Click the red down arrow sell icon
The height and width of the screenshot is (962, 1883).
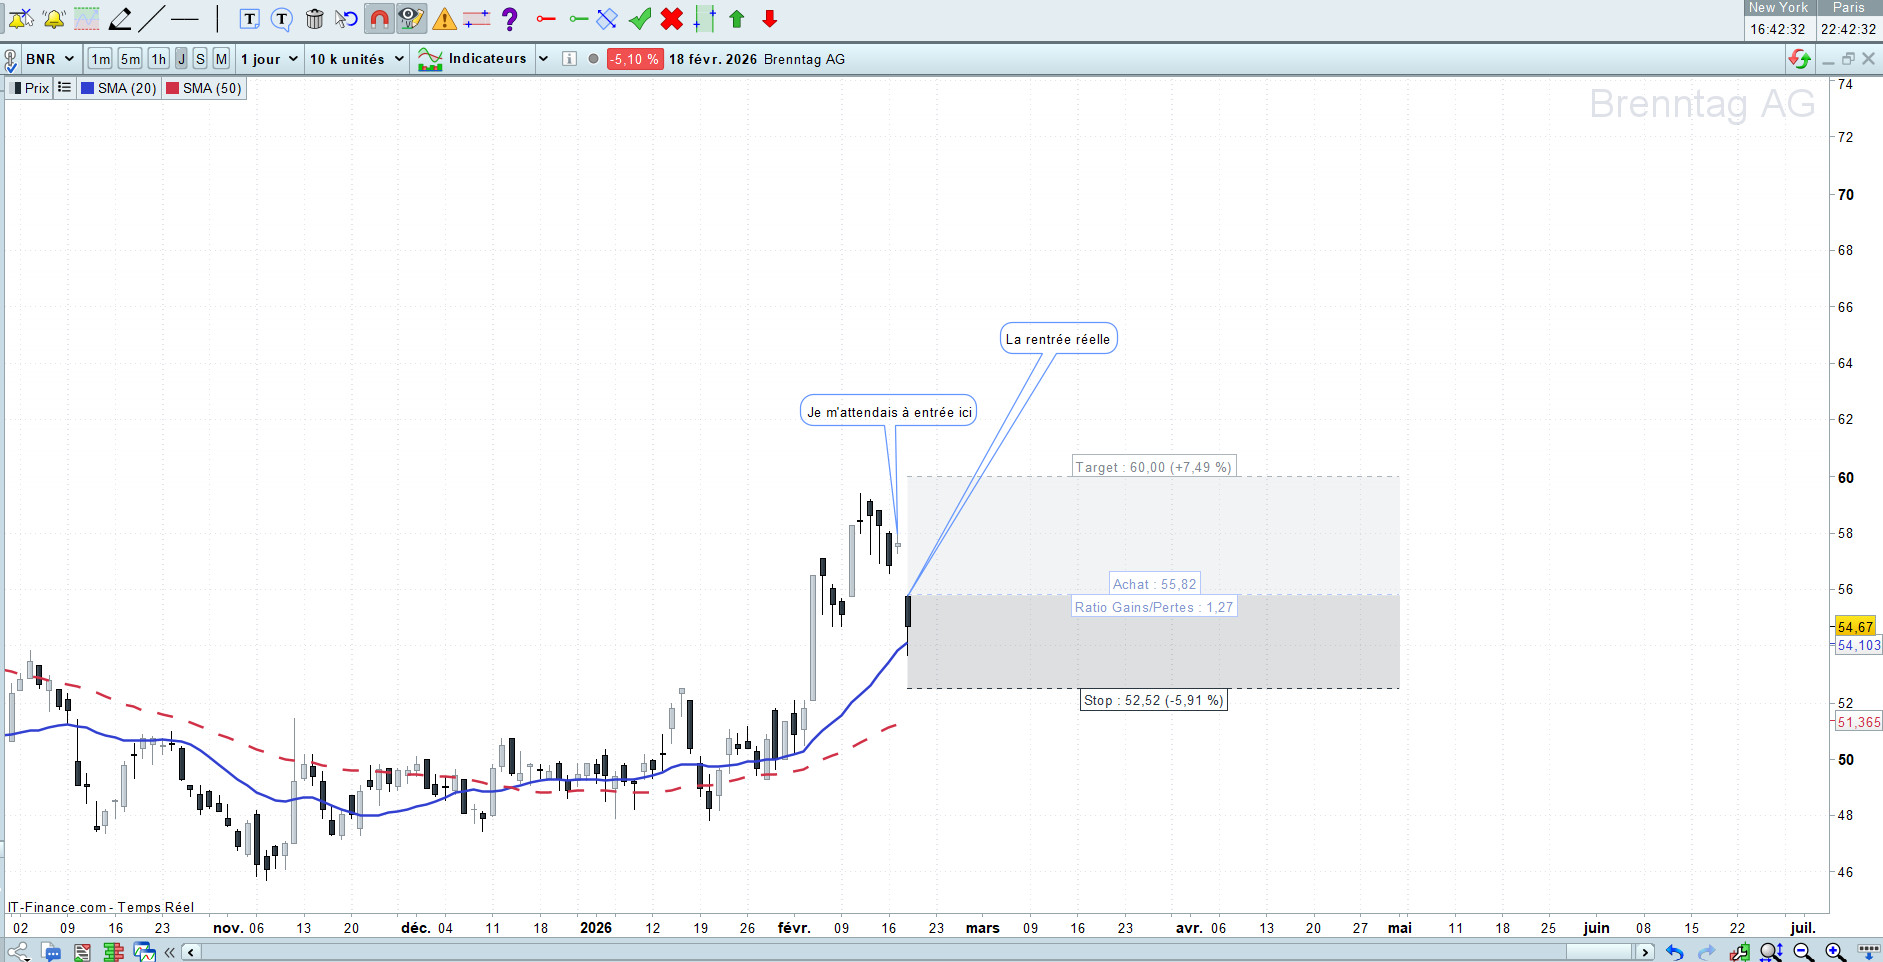[x=770, y=18]
